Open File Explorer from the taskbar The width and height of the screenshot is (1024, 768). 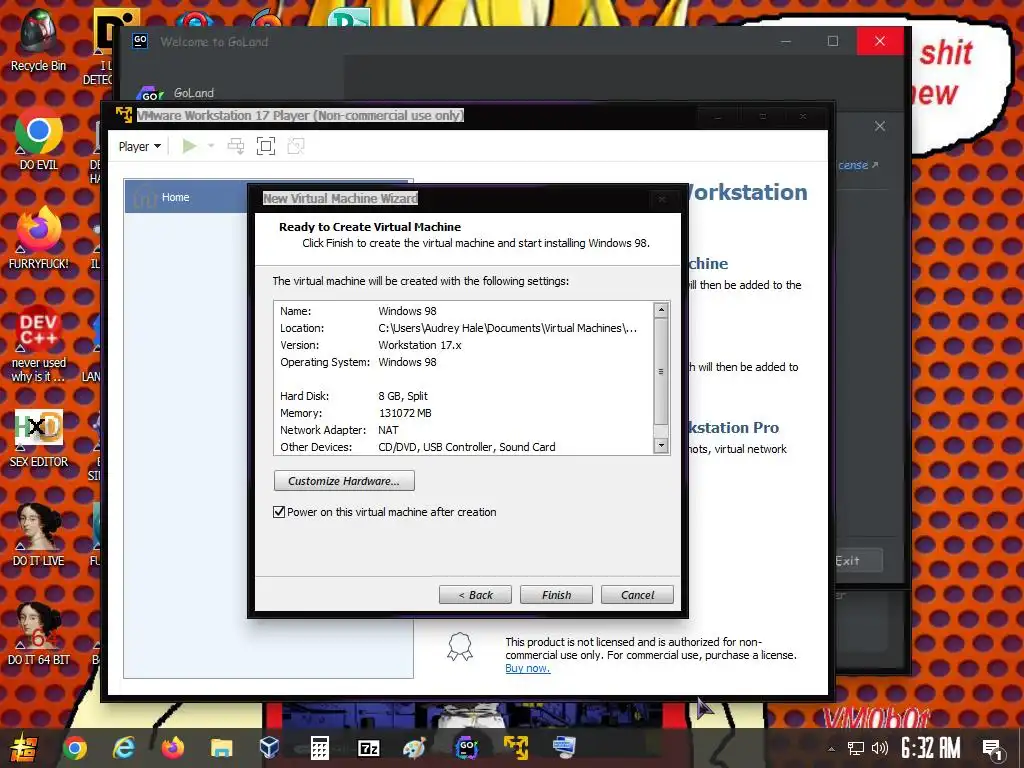(221, 748)
